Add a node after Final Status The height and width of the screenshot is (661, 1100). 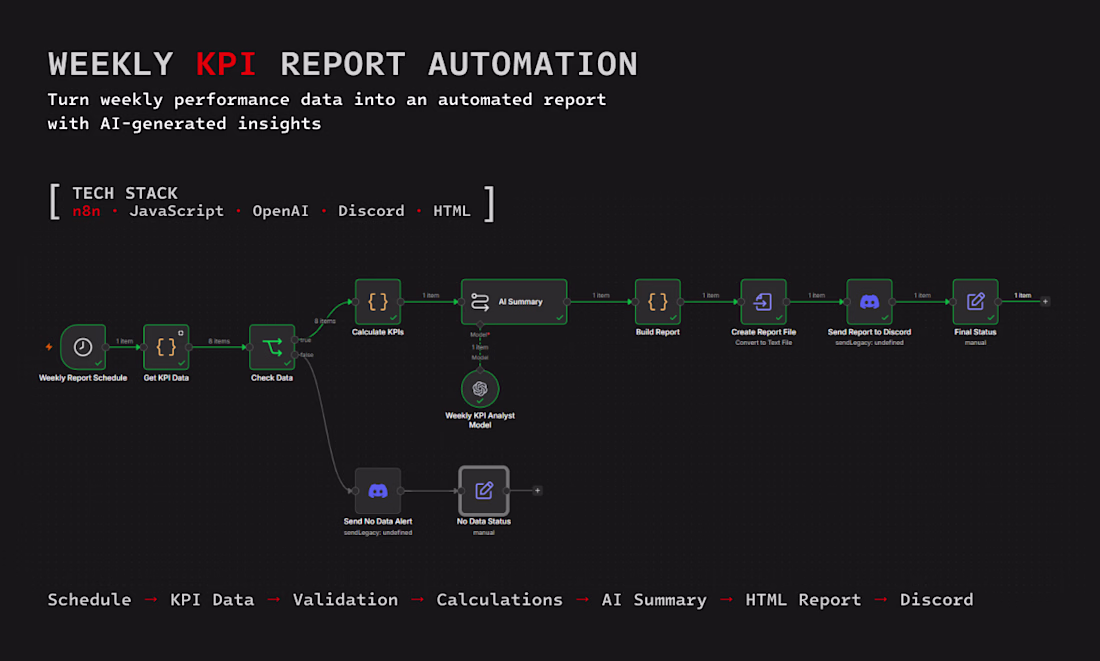pyautogui.click(x=1045, y=302)
